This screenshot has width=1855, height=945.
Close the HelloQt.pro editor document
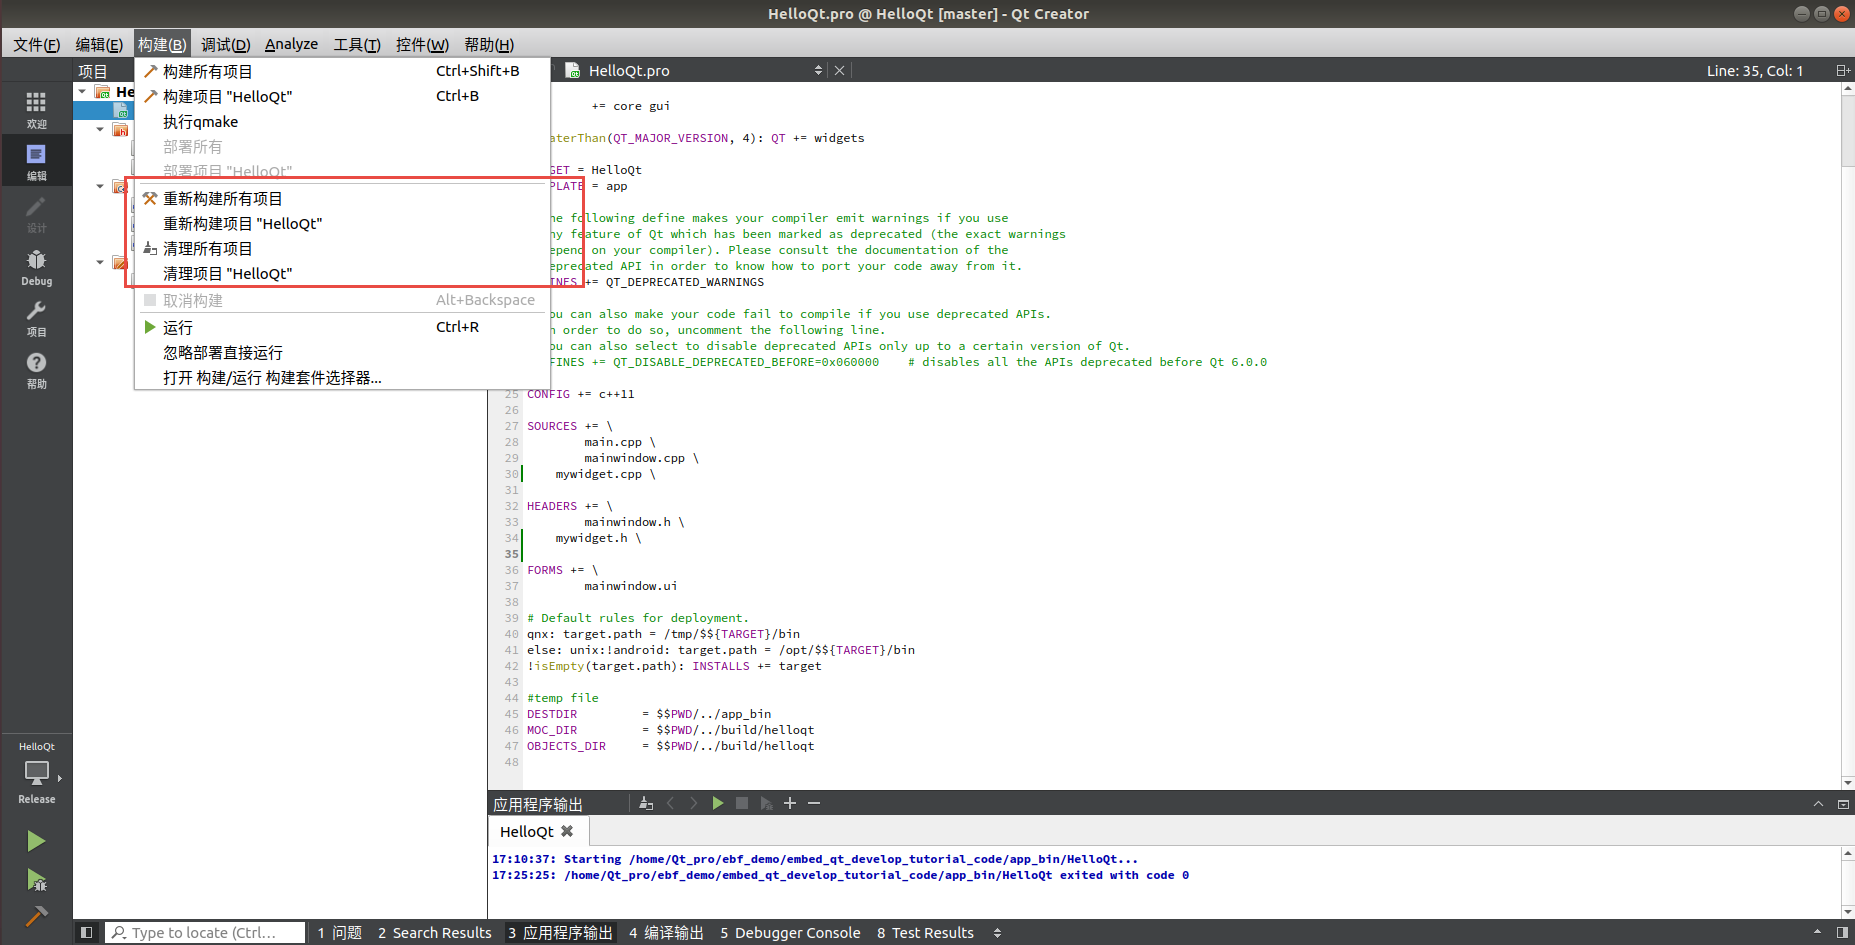point(839,70)
